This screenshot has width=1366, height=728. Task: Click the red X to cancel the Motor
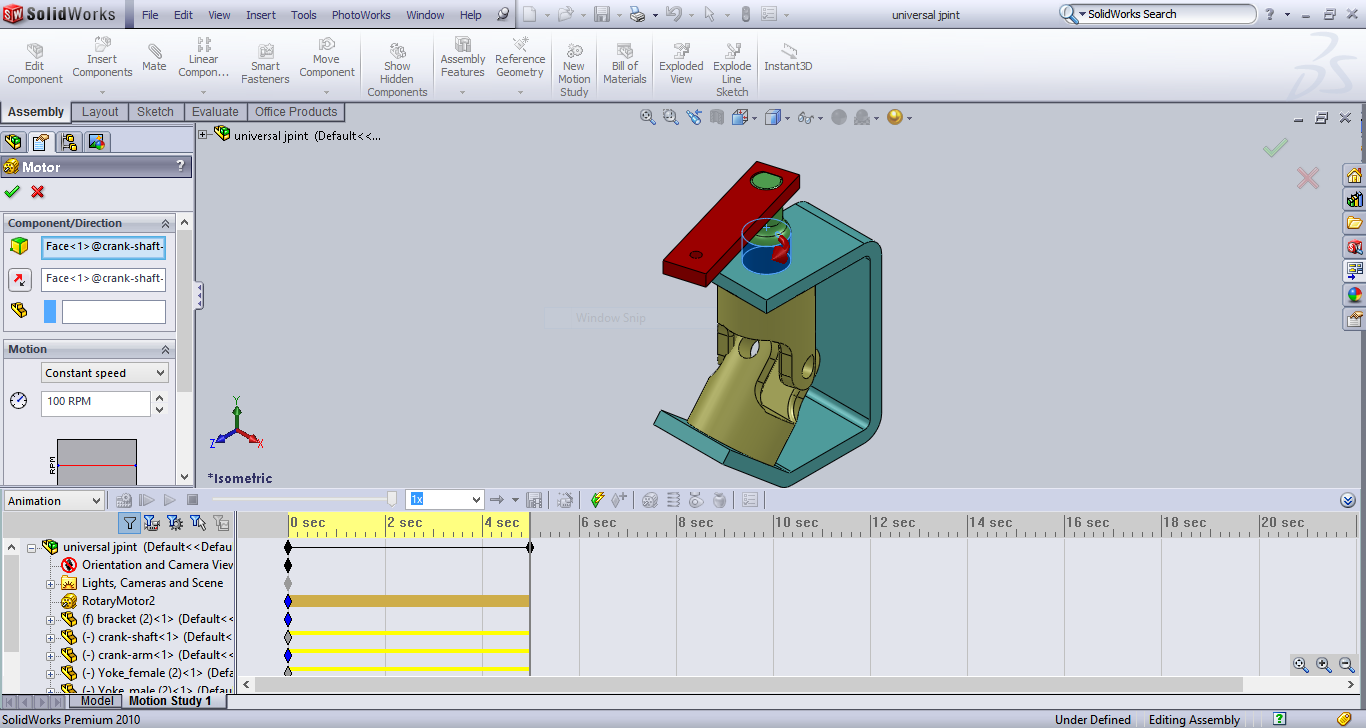(x=37, y=191)
